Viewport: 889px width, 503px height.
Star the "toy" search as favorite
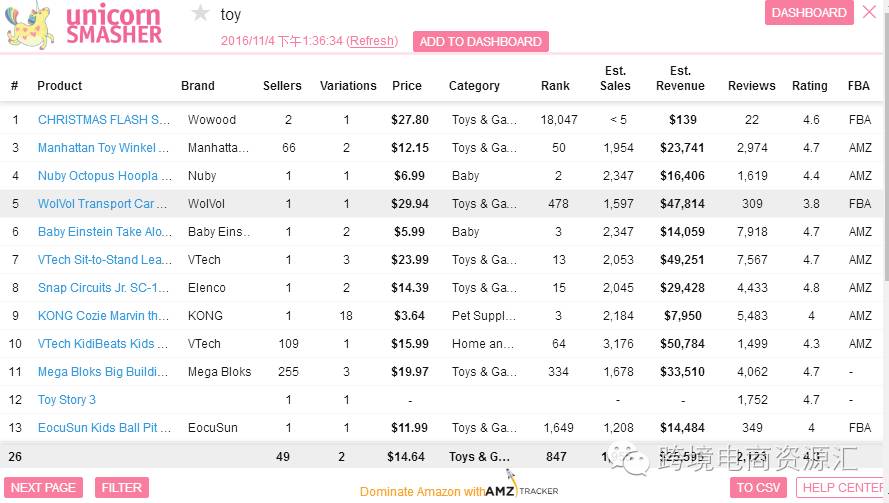[x=201, y=14]
